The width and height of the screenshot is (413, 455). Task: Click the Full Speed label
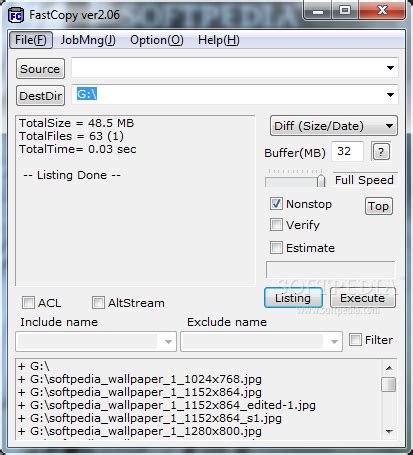coord(364,180)
